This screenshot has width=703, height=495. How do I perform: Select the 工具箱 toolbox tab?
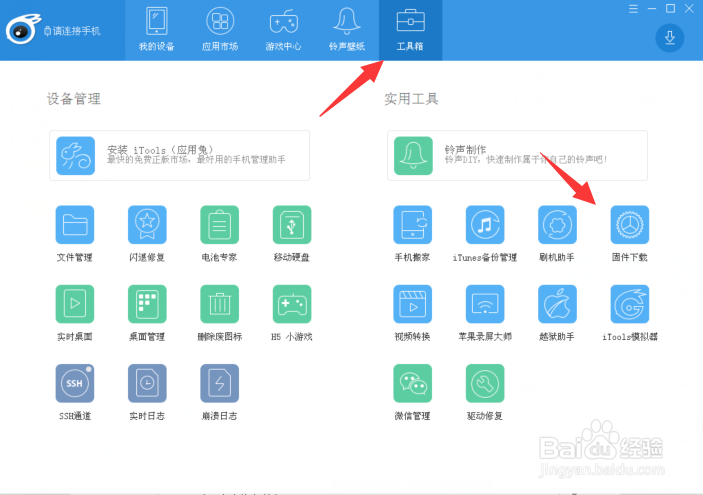coord(410,30)
